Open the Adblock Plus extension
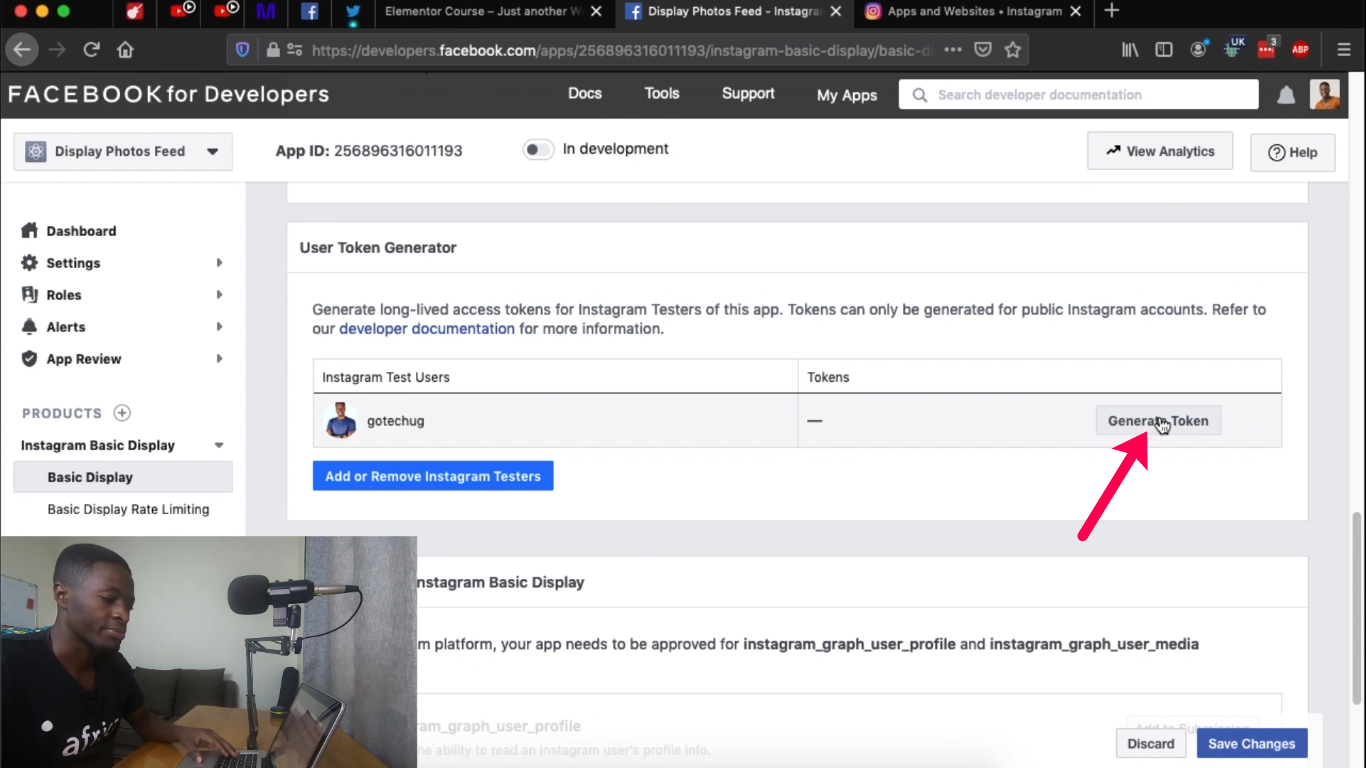Screen dimensions: 1366x768 click(x=1300, y=49)
